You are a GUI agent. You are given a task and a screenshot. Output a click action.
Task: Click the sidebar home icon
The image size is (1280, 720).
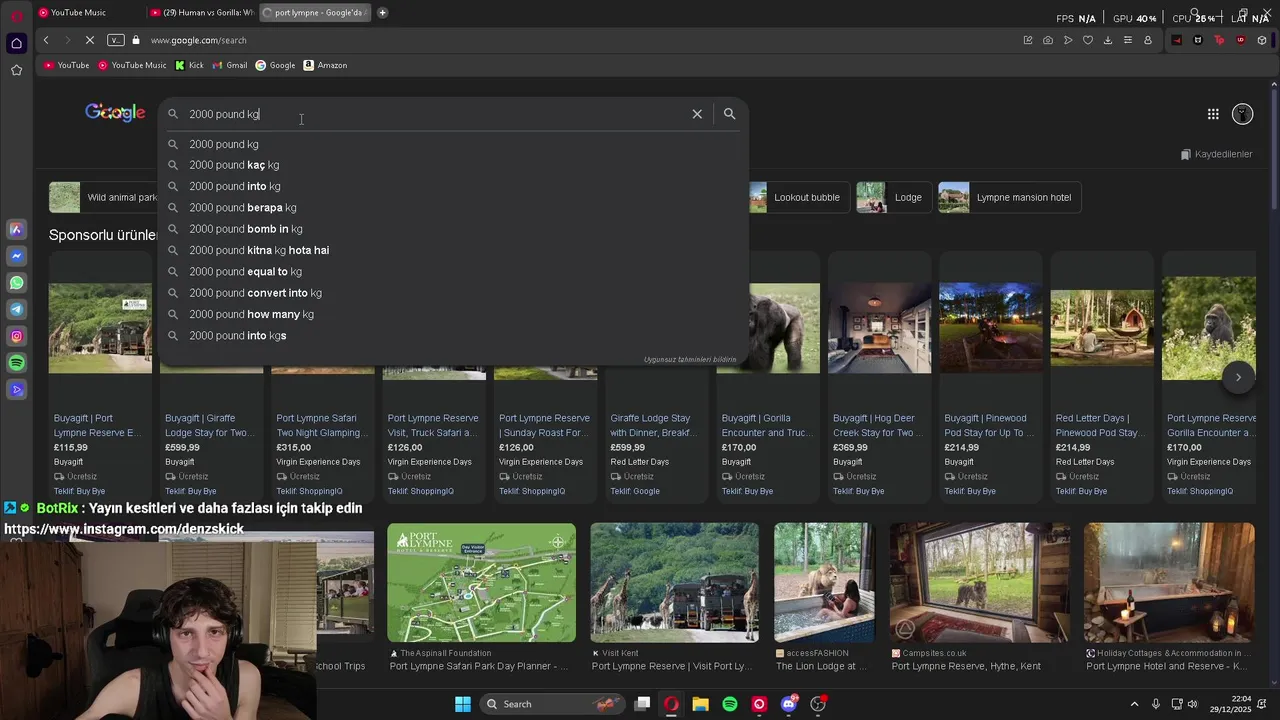16,43
